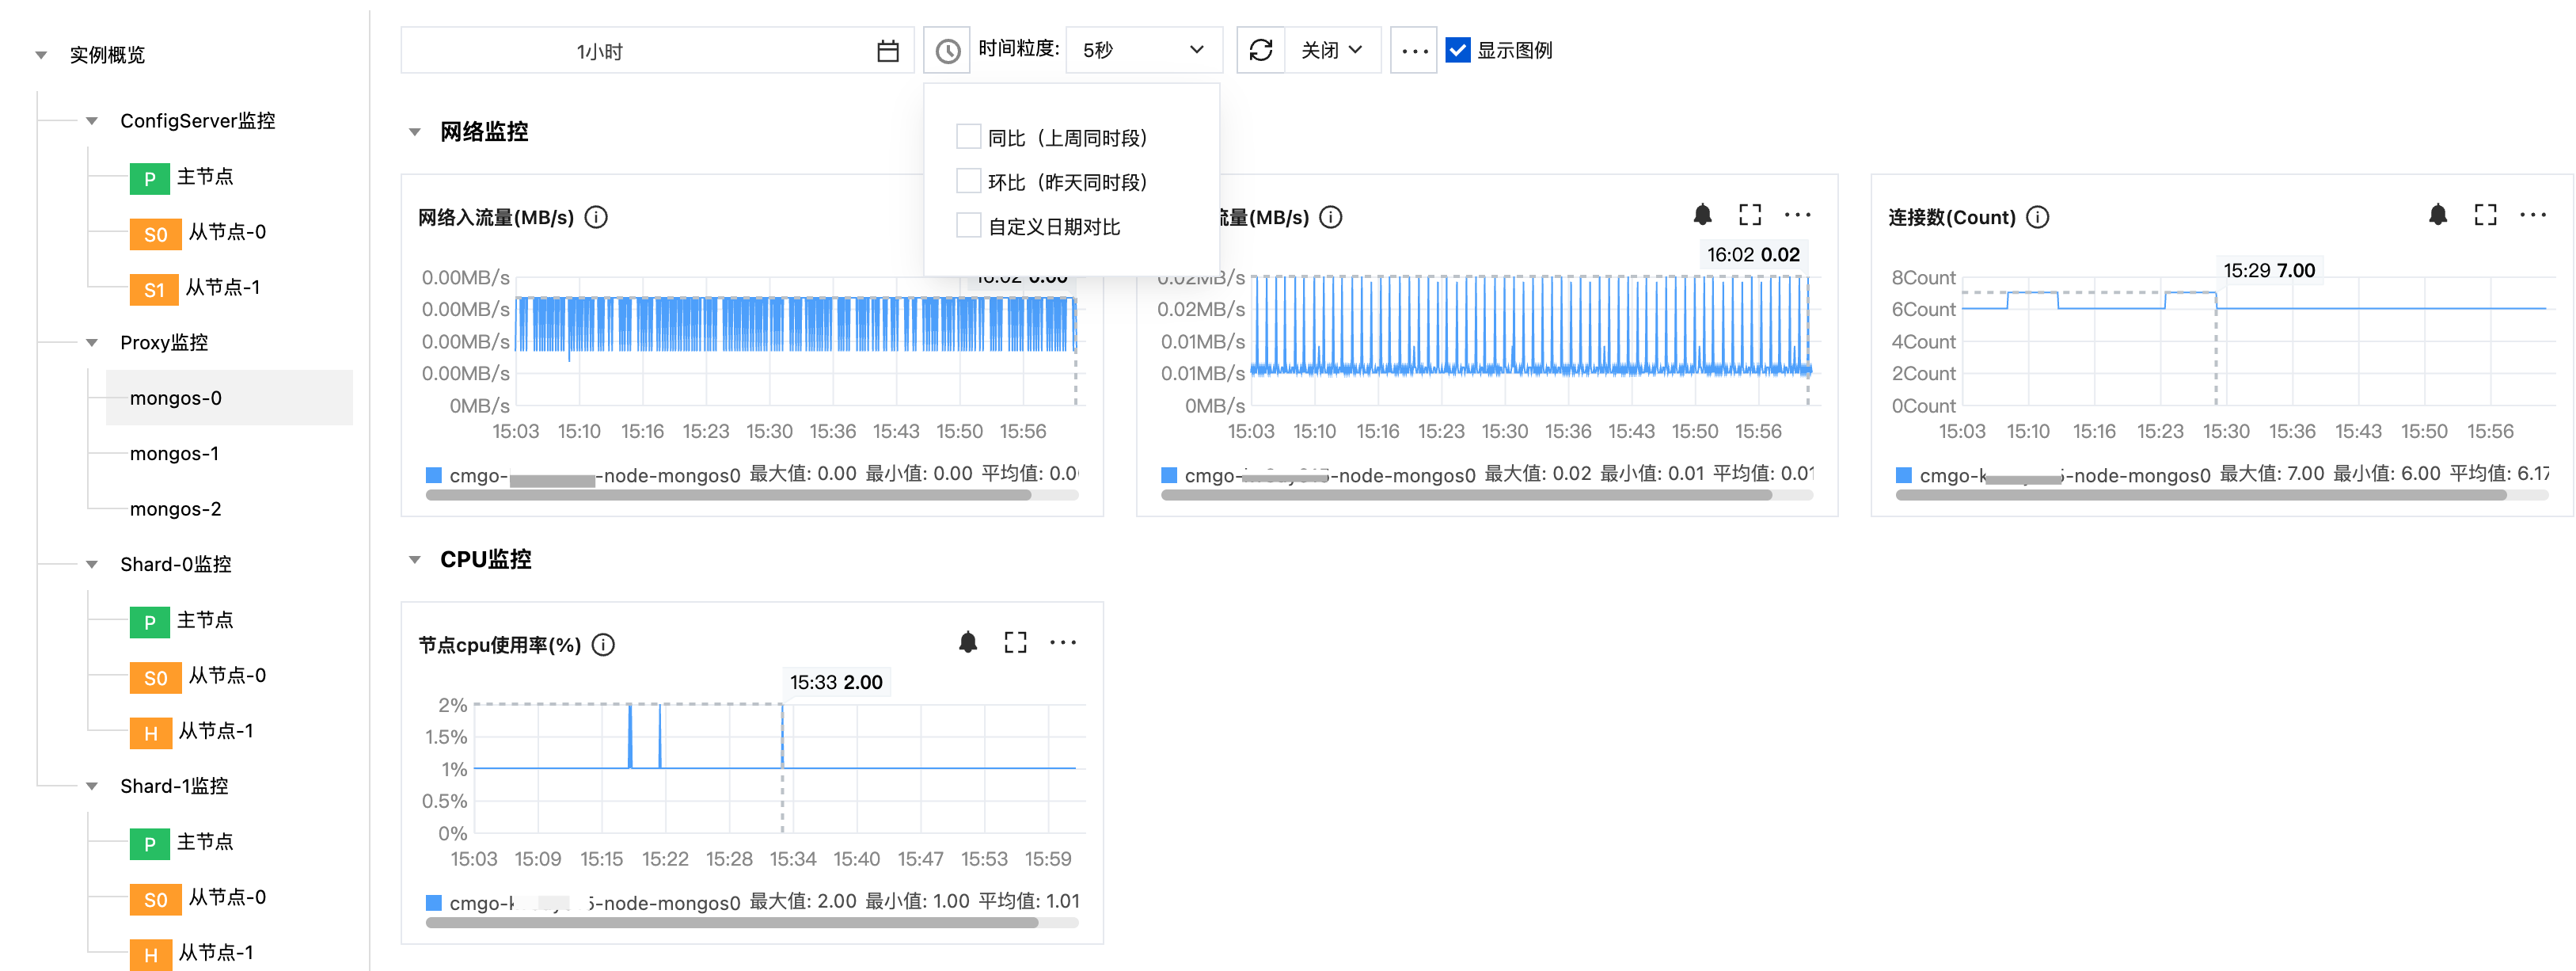Uncheck the 显示图例 checkbox
This screenshot has width=2576, height=971.
[1458, 50]
